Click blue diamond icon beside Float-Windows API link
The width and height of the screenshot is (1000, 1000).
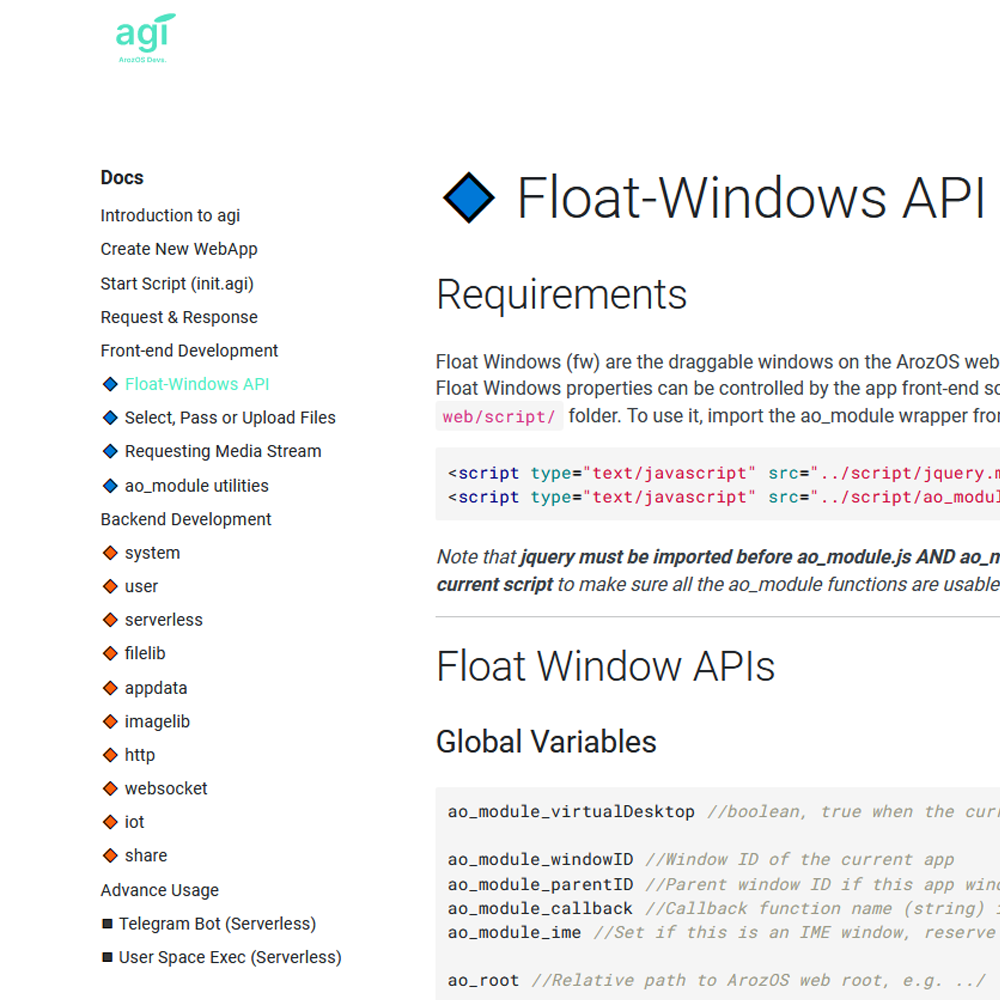tap(110, 384)
